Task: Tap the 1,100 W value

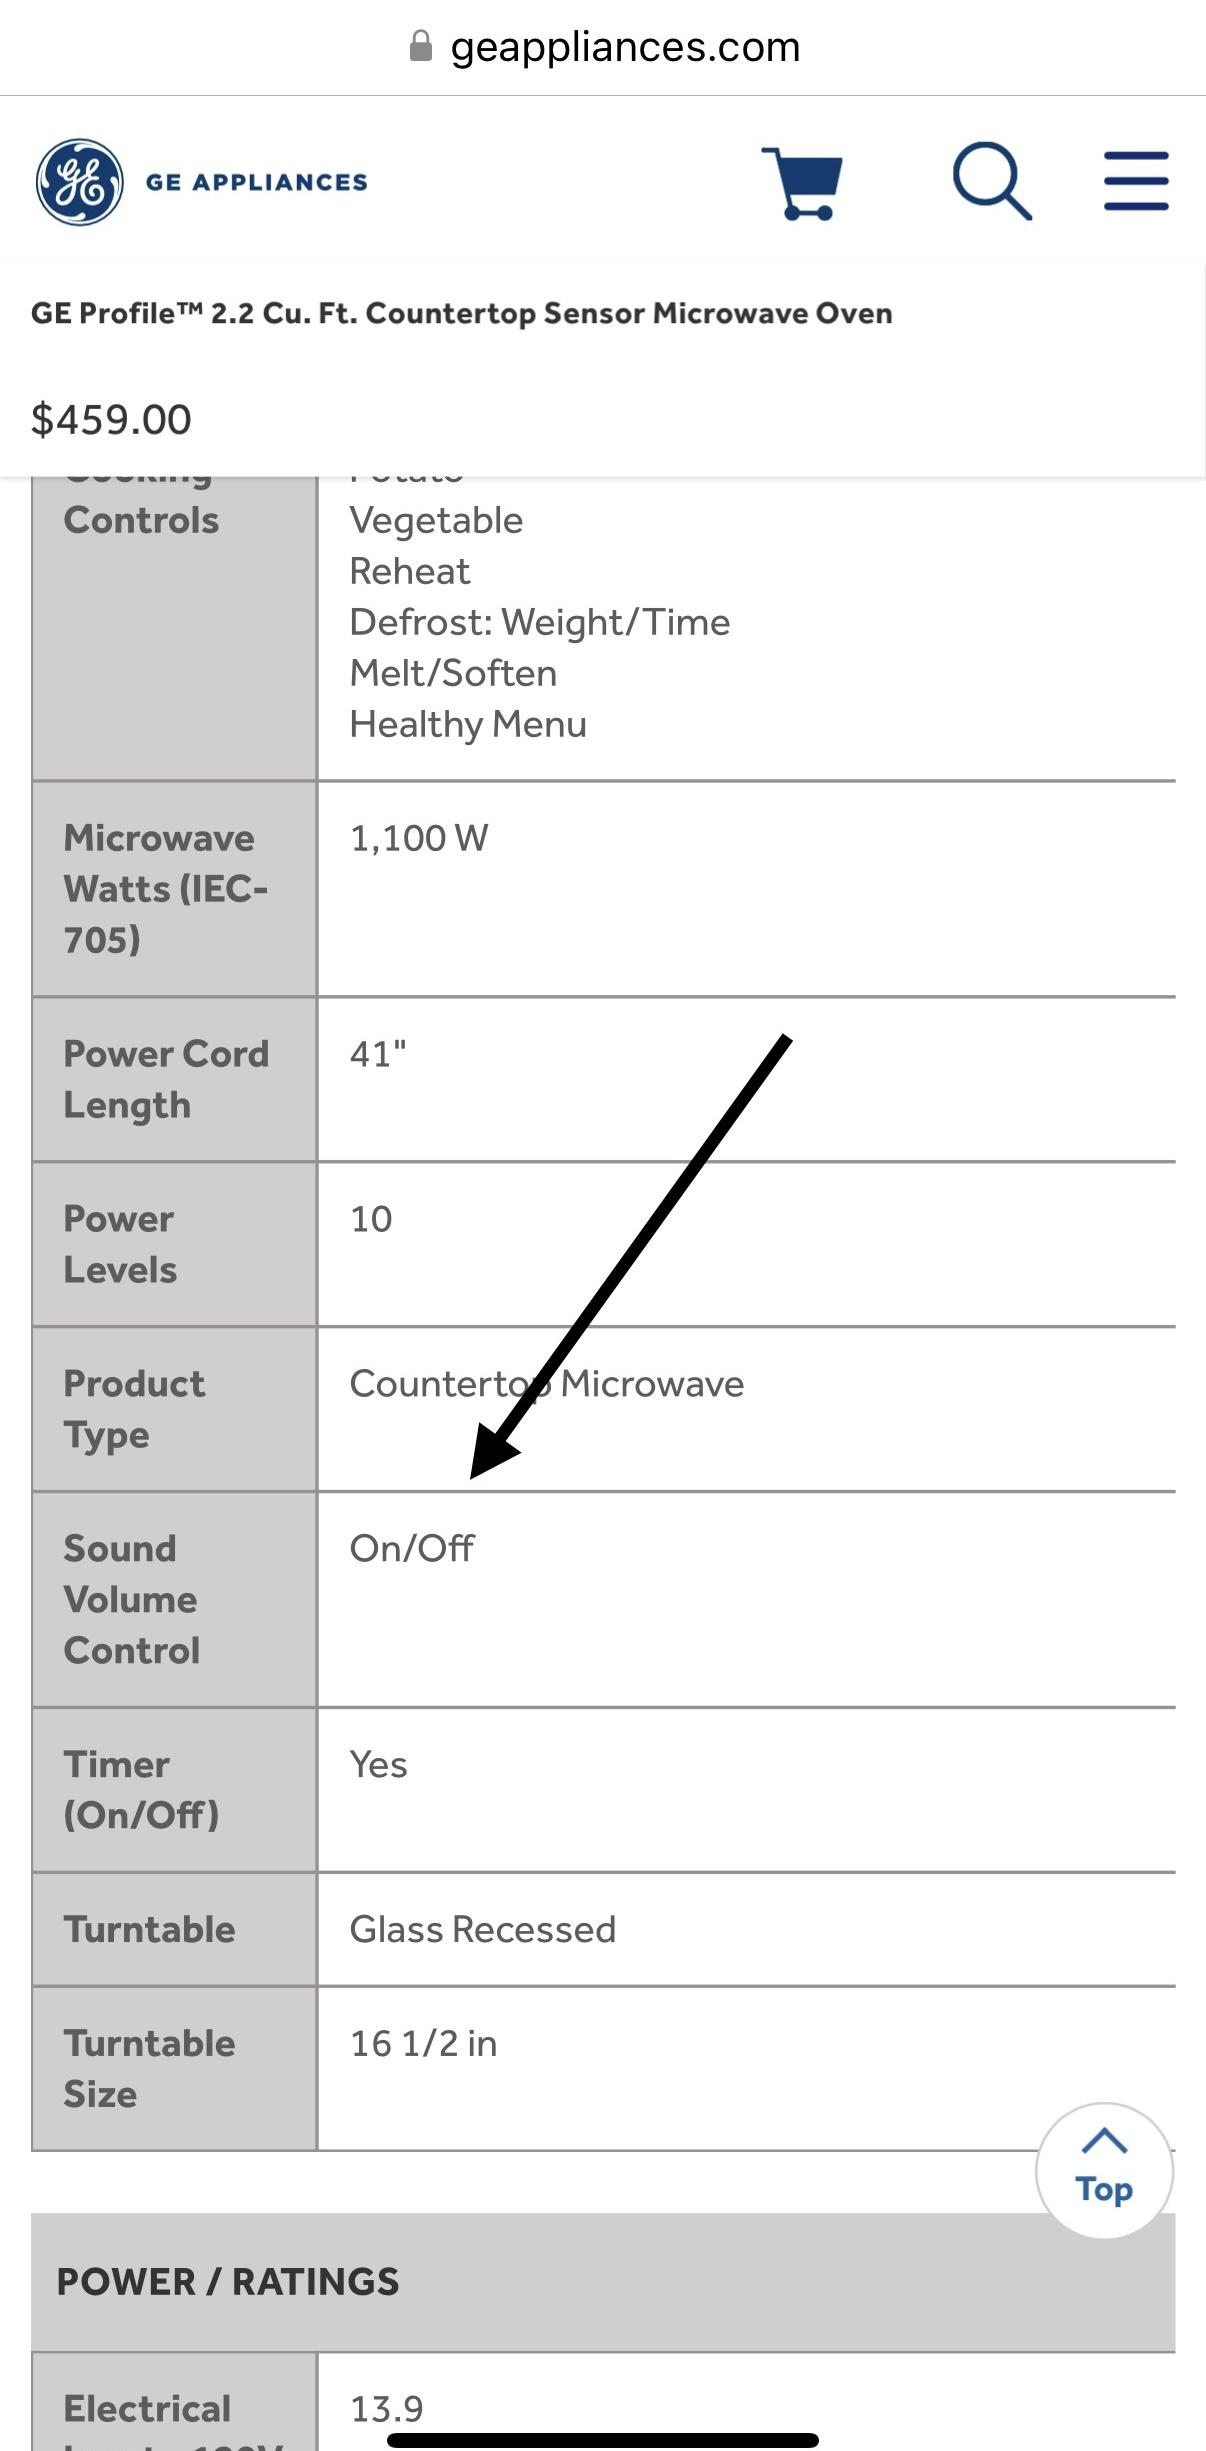Action: tap(419, 838)
